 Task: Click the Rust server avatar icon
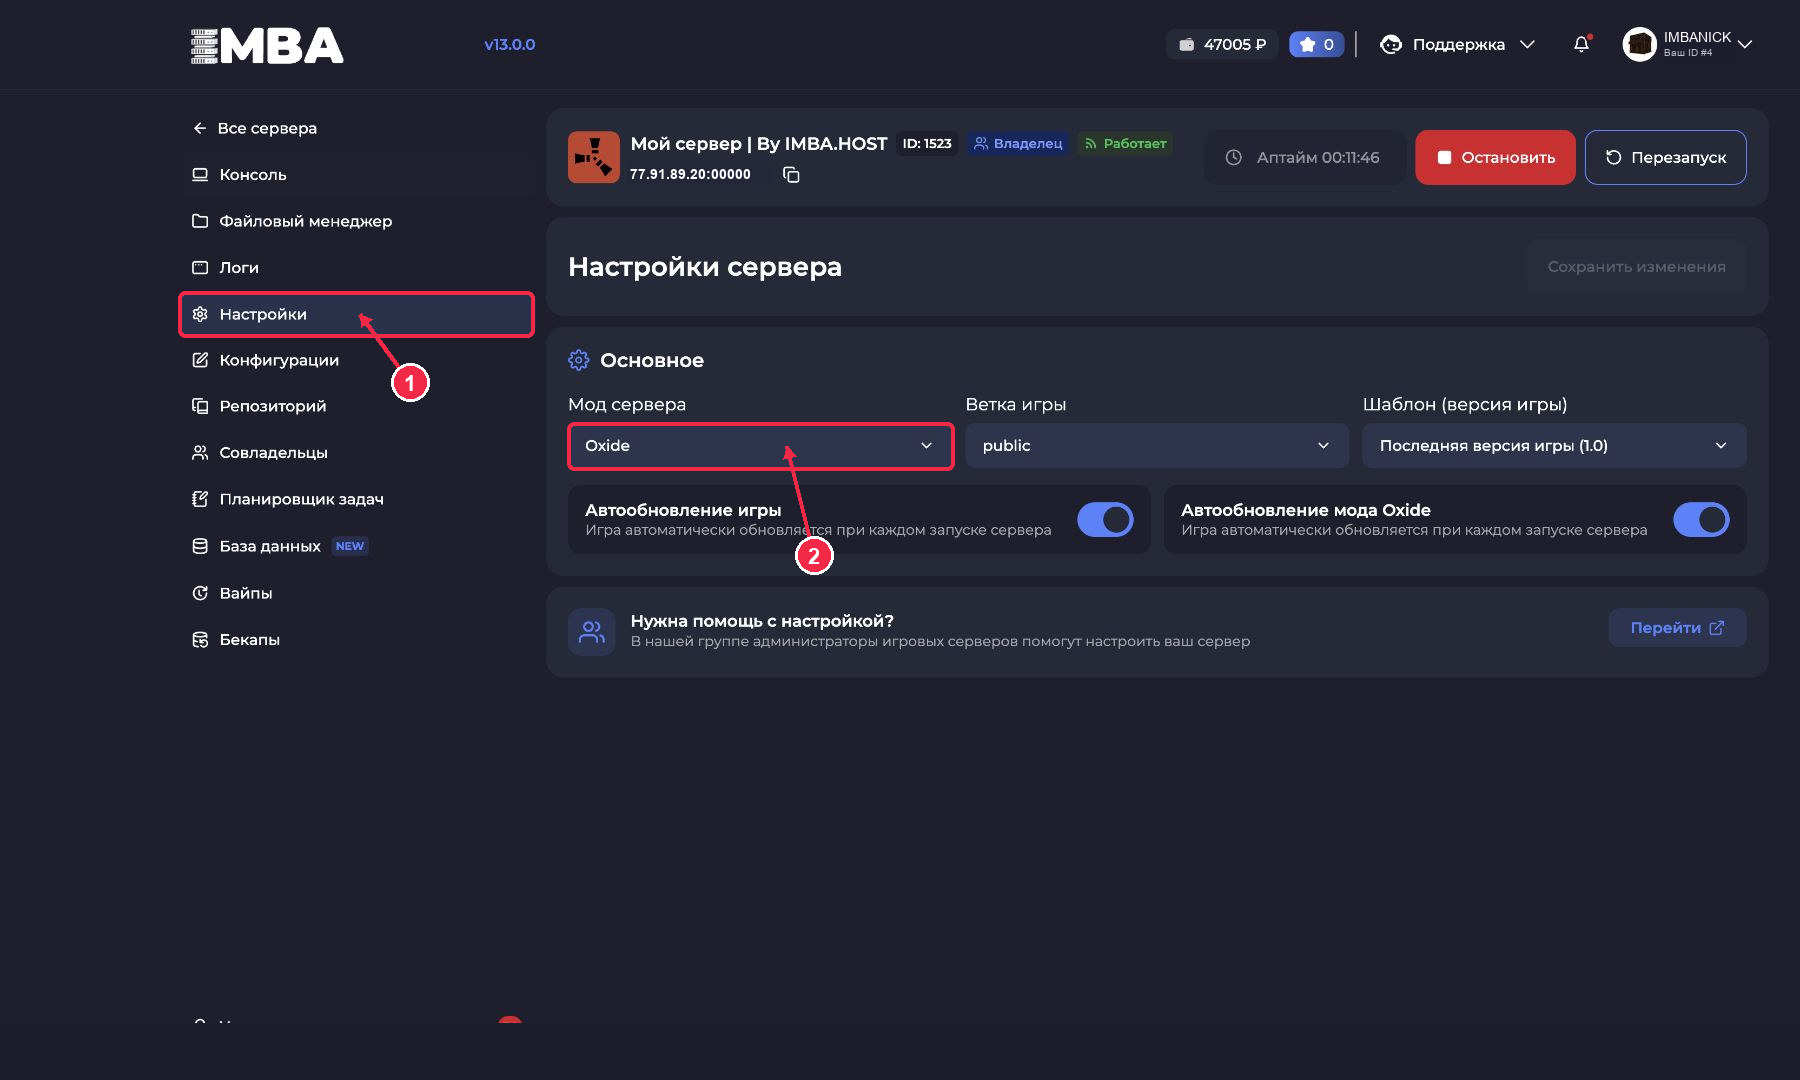(x=594, y=157)
